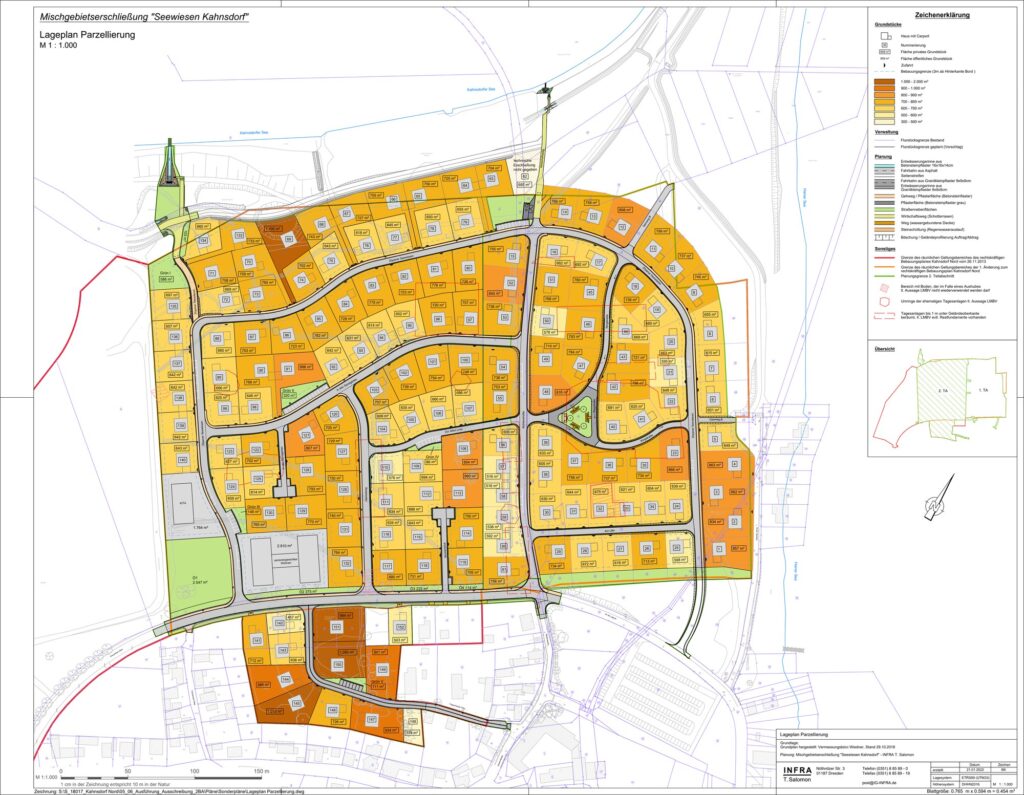1024x795 pixels.
Task: Select the 300 - 500 m² legend swatch
Action: (x=884, y=122)
